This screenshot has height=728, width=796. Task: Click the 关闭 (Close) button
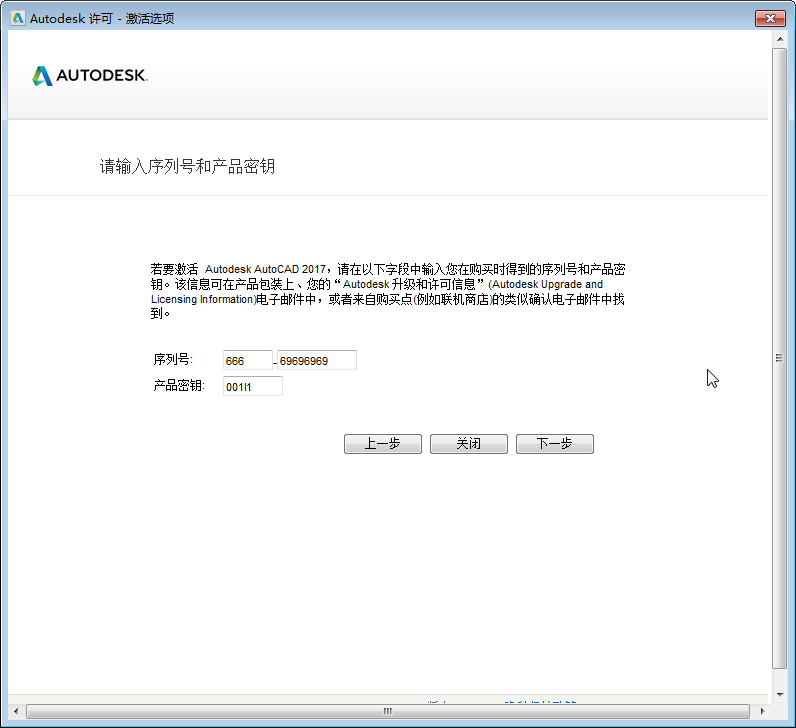(x=469, y=444)
